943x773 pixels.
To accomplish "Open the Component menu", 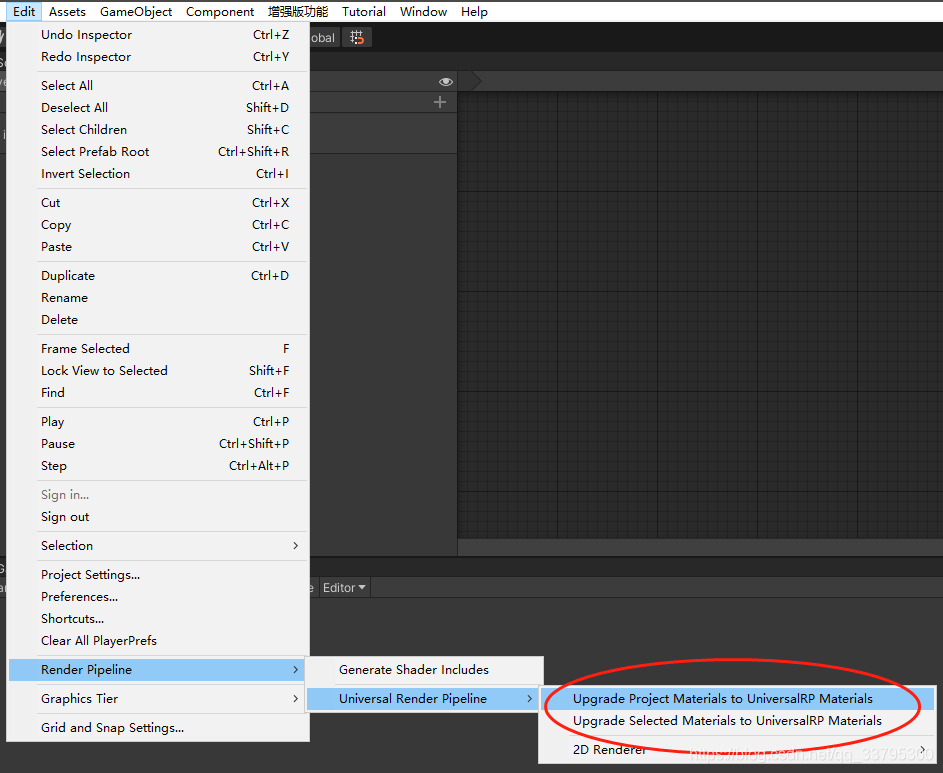I will click(x=220, y=11).
